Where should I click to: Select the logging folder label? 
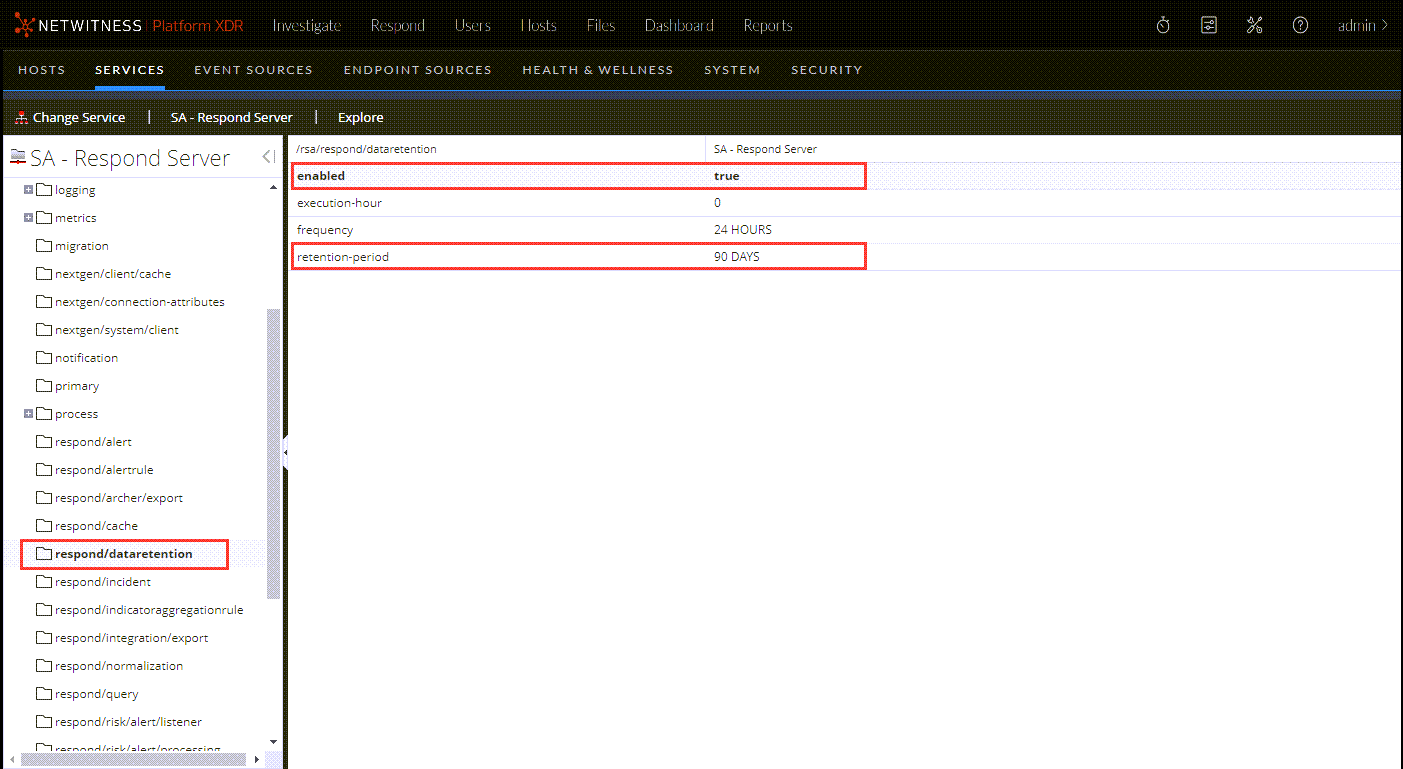[75, 190]
